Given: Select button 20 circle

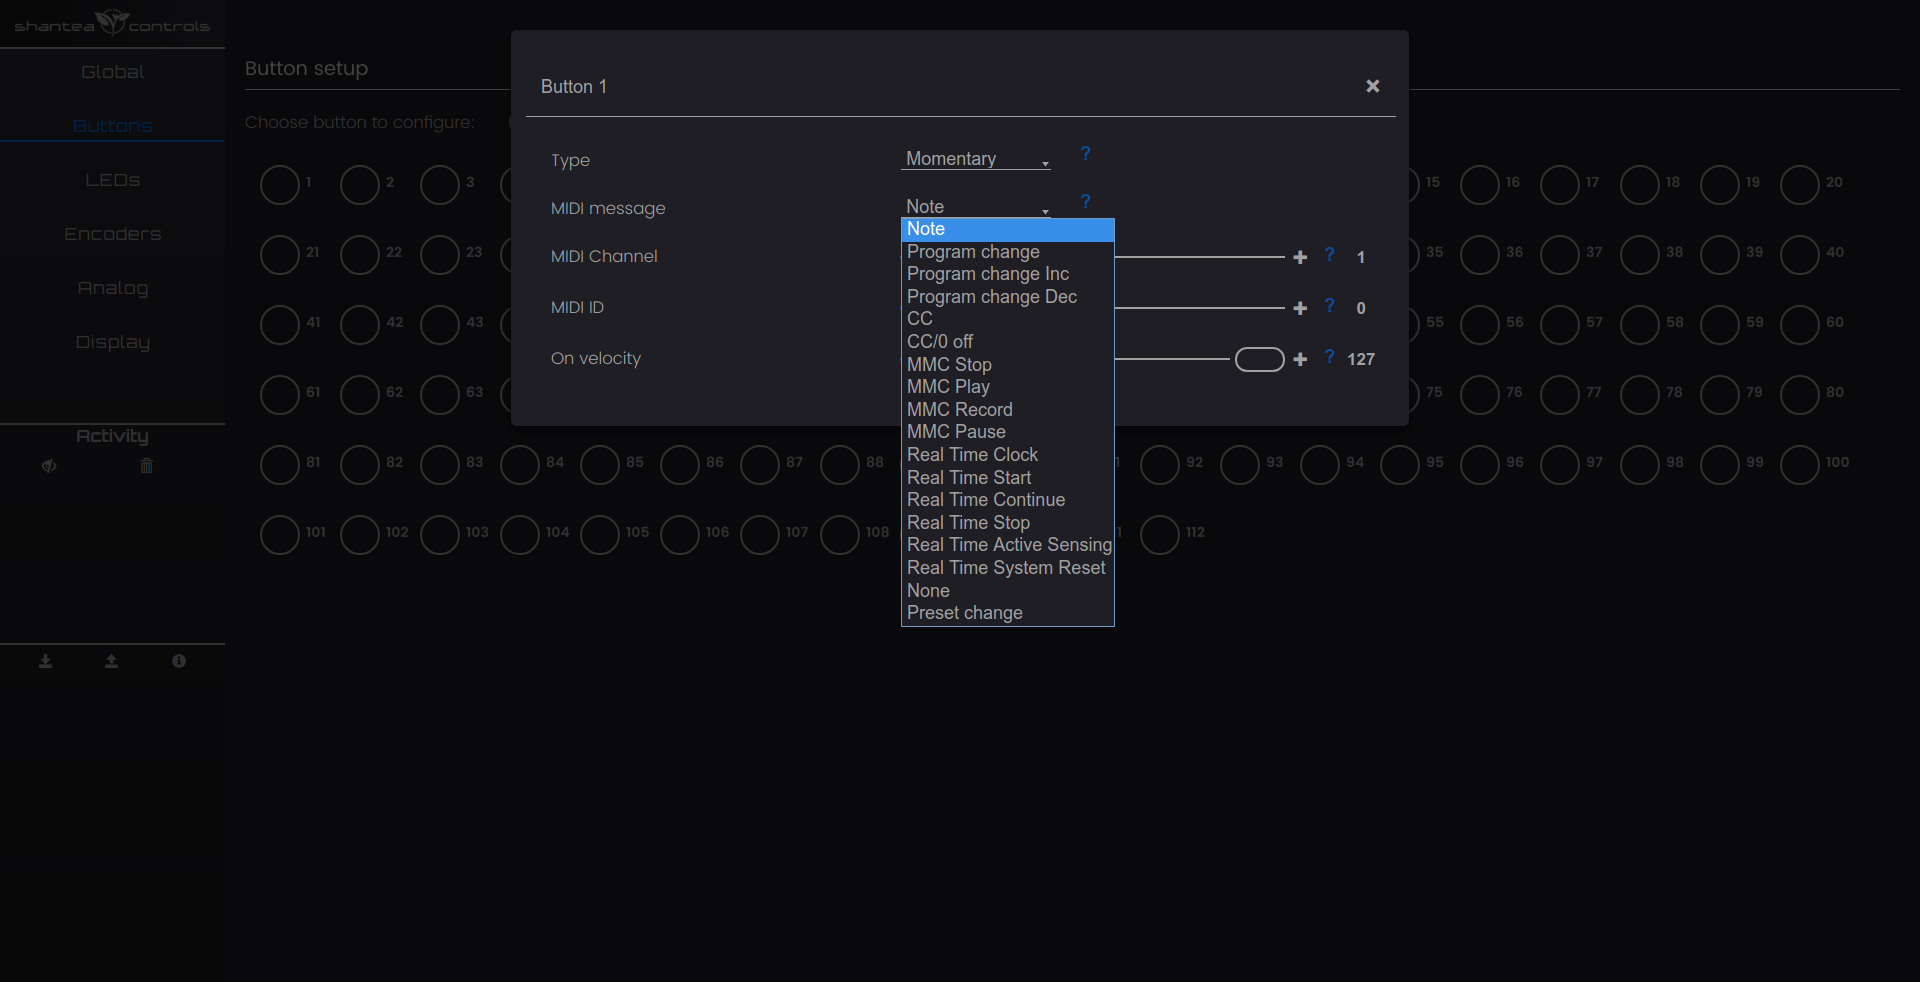Looking at the screenshot, I should (x=1799, y=185).
